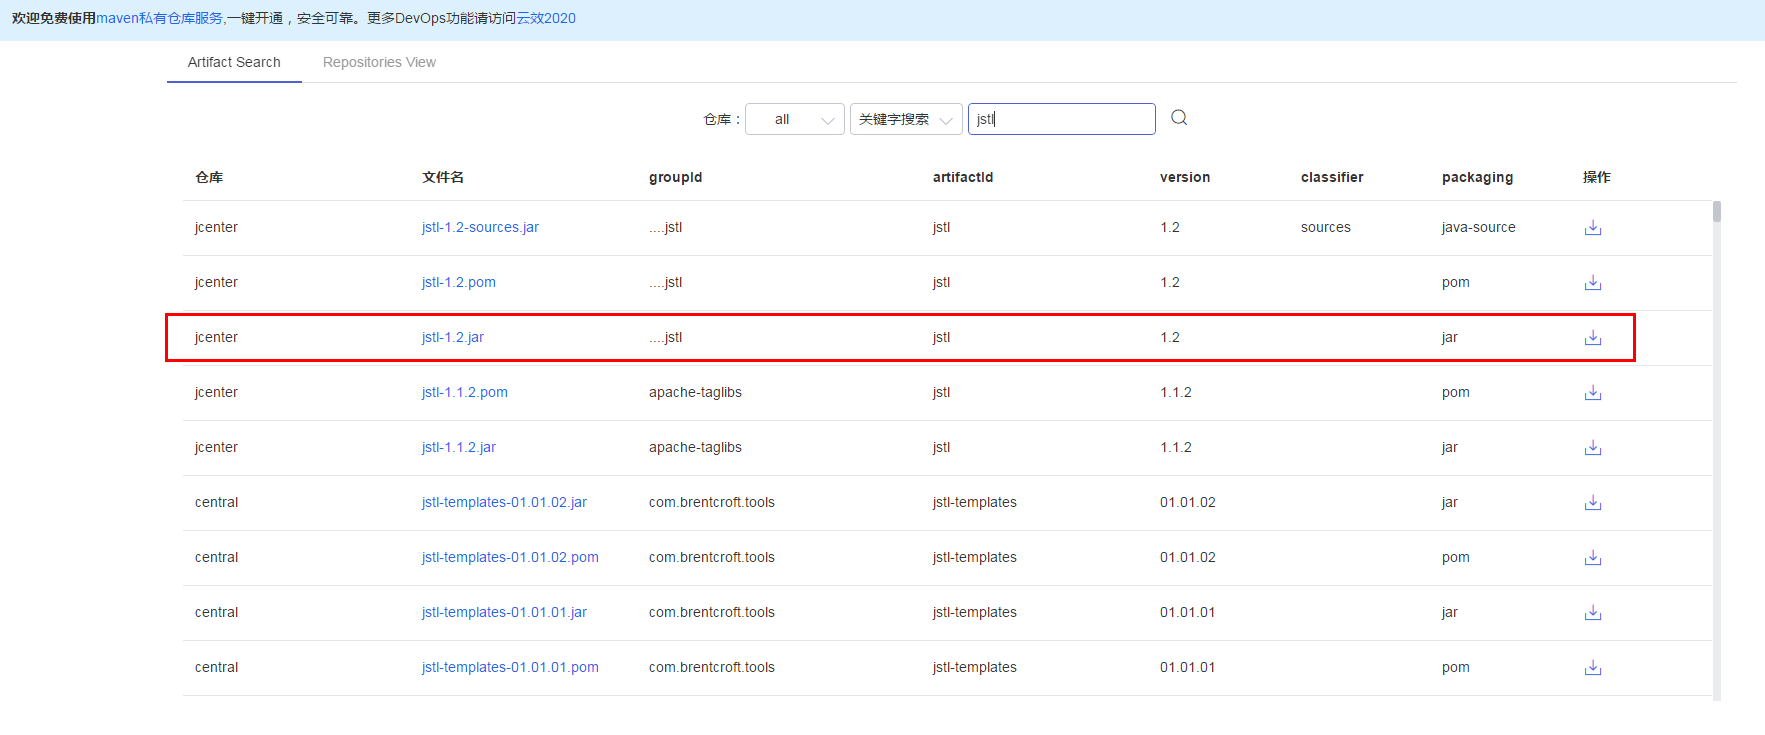Click the version column header
The height and width of the screenshot is (735, 1765).
click(1185, 177)
